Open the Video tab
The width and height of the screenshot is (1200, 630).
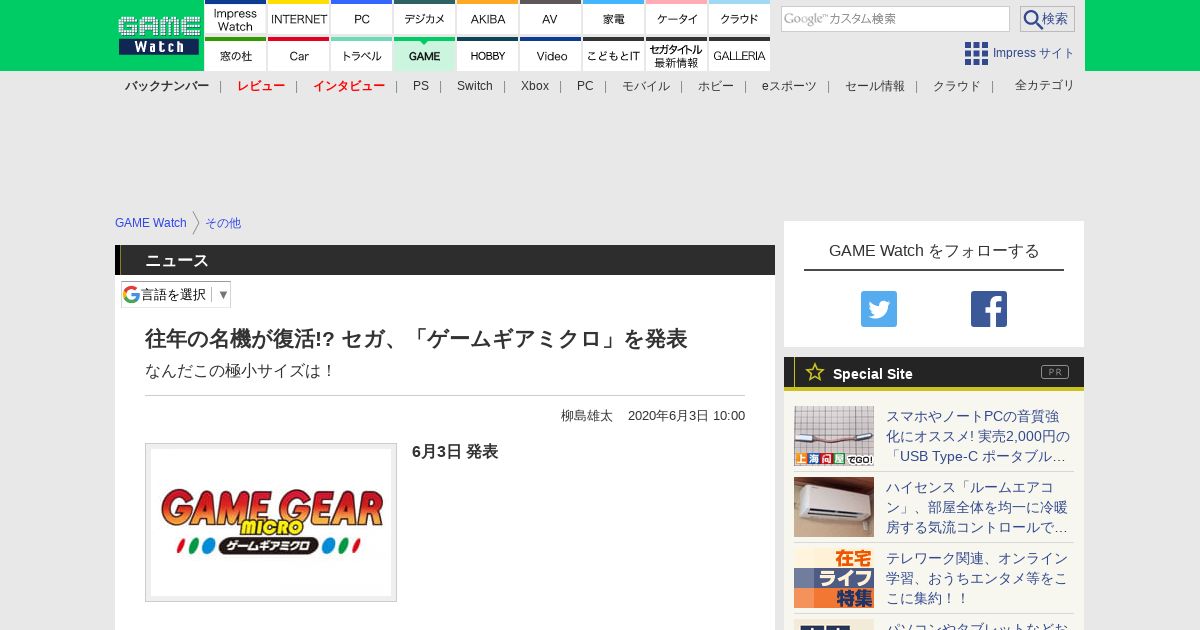pos(550,54)
